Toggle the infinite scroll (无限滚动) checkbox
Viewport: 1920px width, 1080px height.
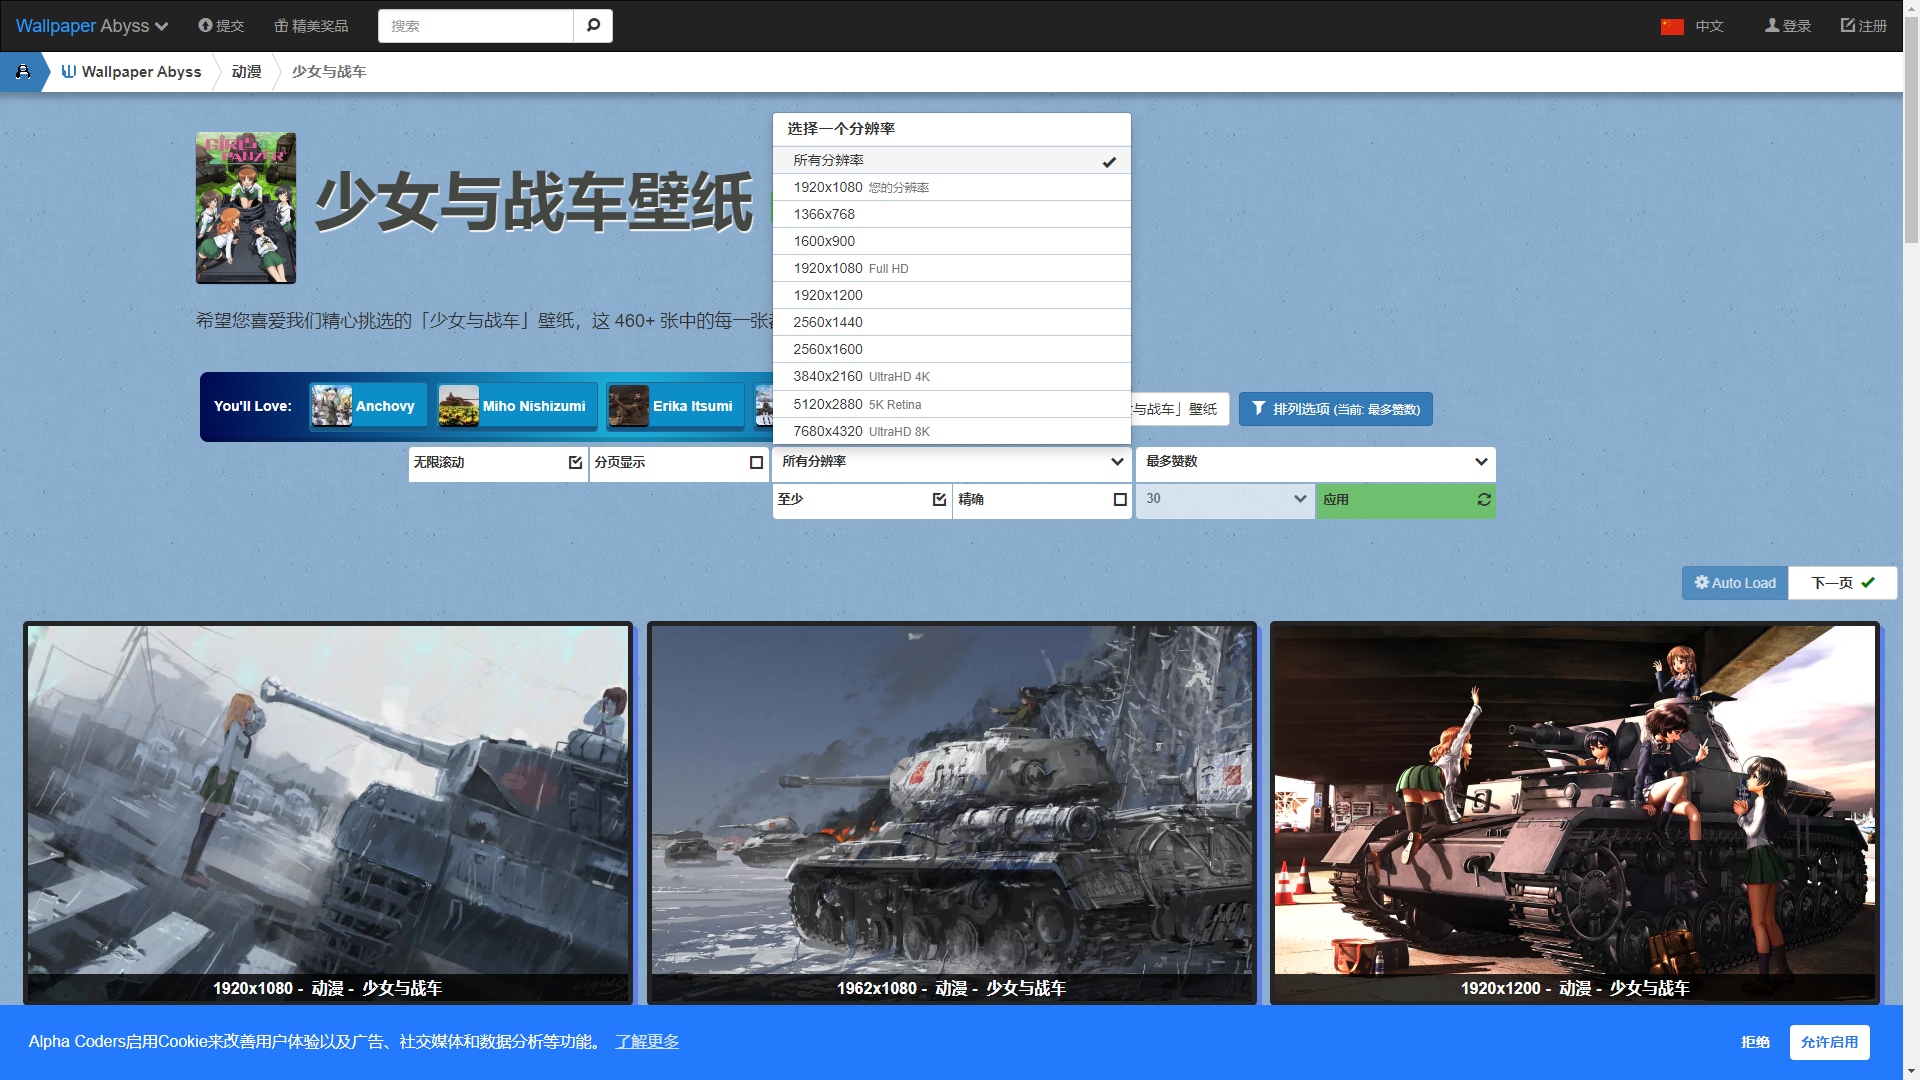pyautogui.click(x=575, y=462)
